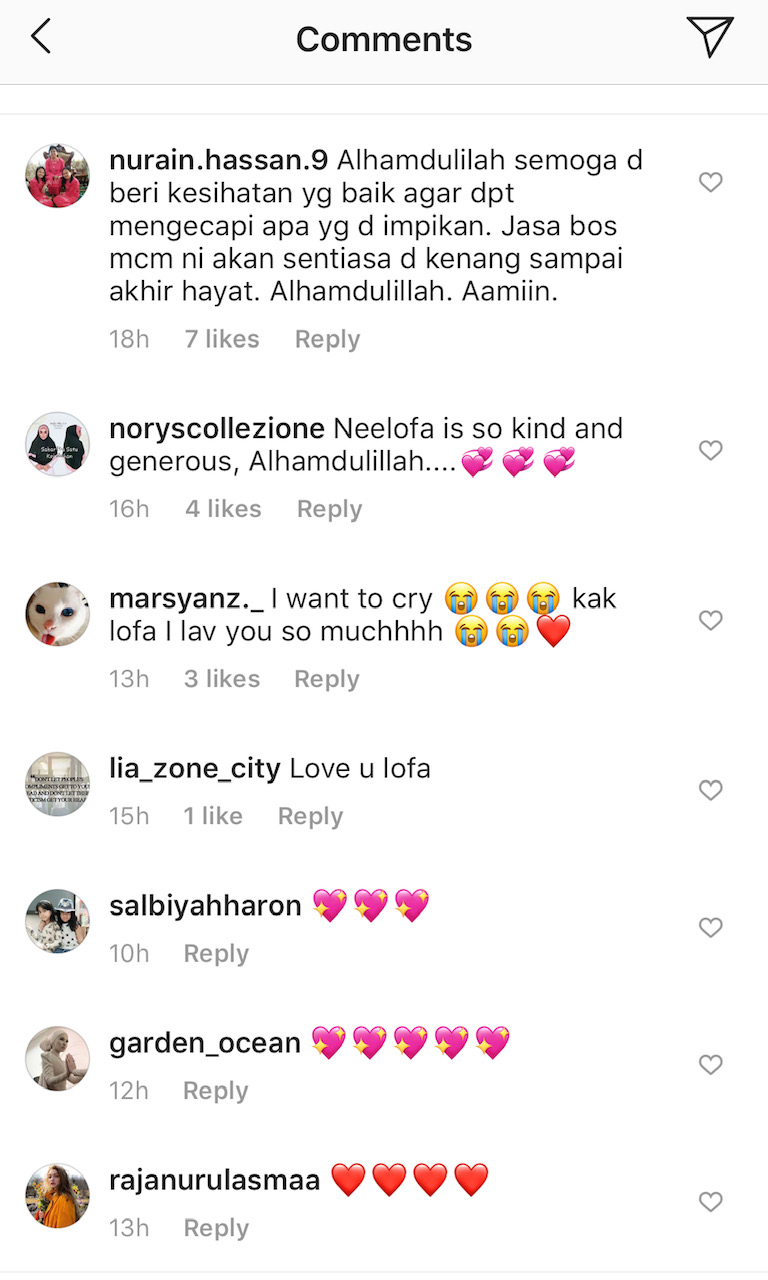Heart the lia_zone_city comment
The height and width of the screenshot is (1280, 768).
click(710, 790)
